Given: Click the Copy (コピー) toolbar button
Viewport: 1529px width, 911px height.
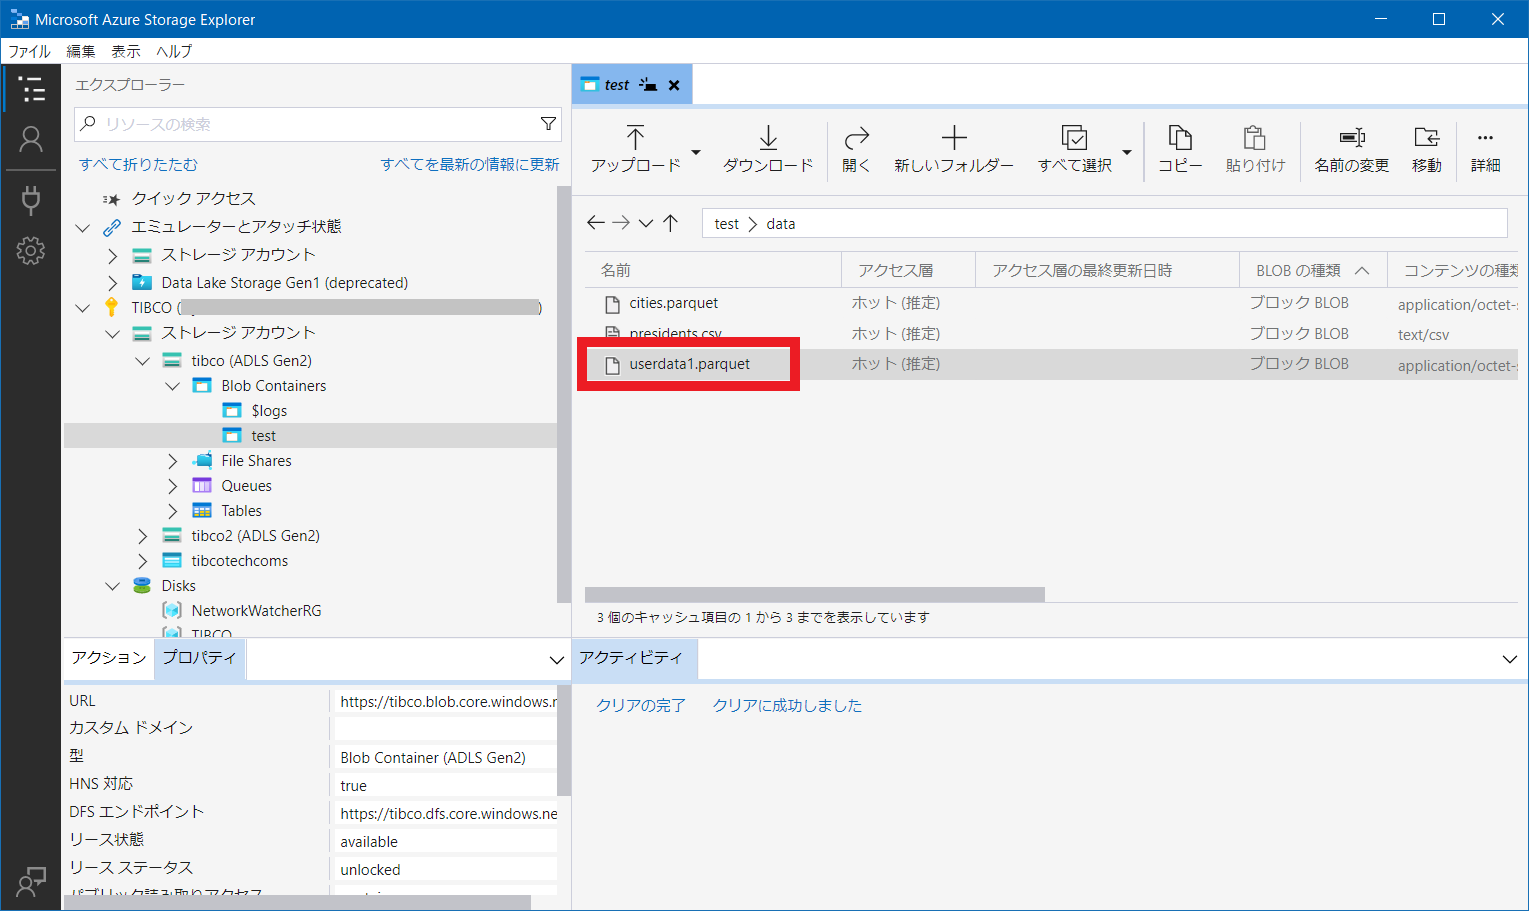Looking at the screenshot, I should coord(1180,150).
